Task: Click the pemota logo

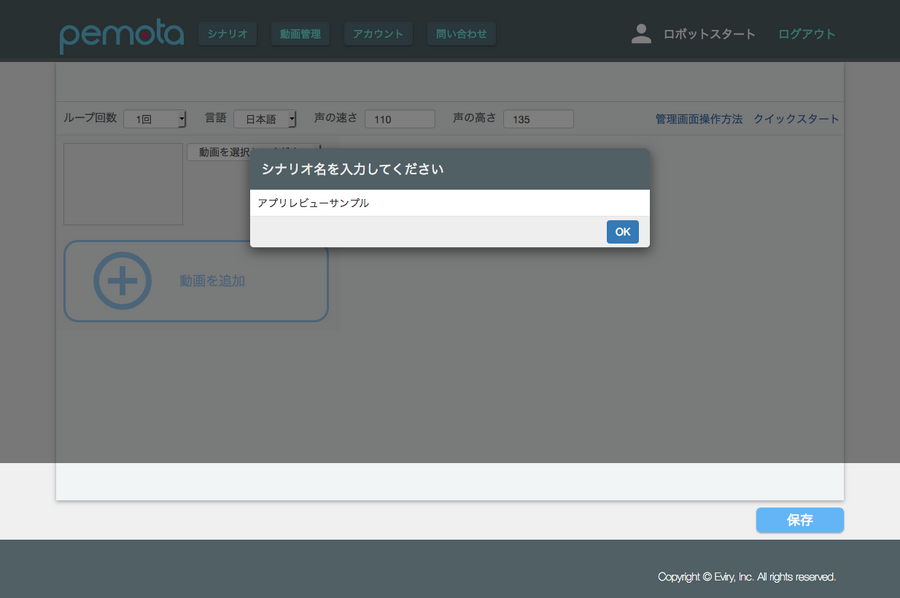Action: (x=121, y=35)
